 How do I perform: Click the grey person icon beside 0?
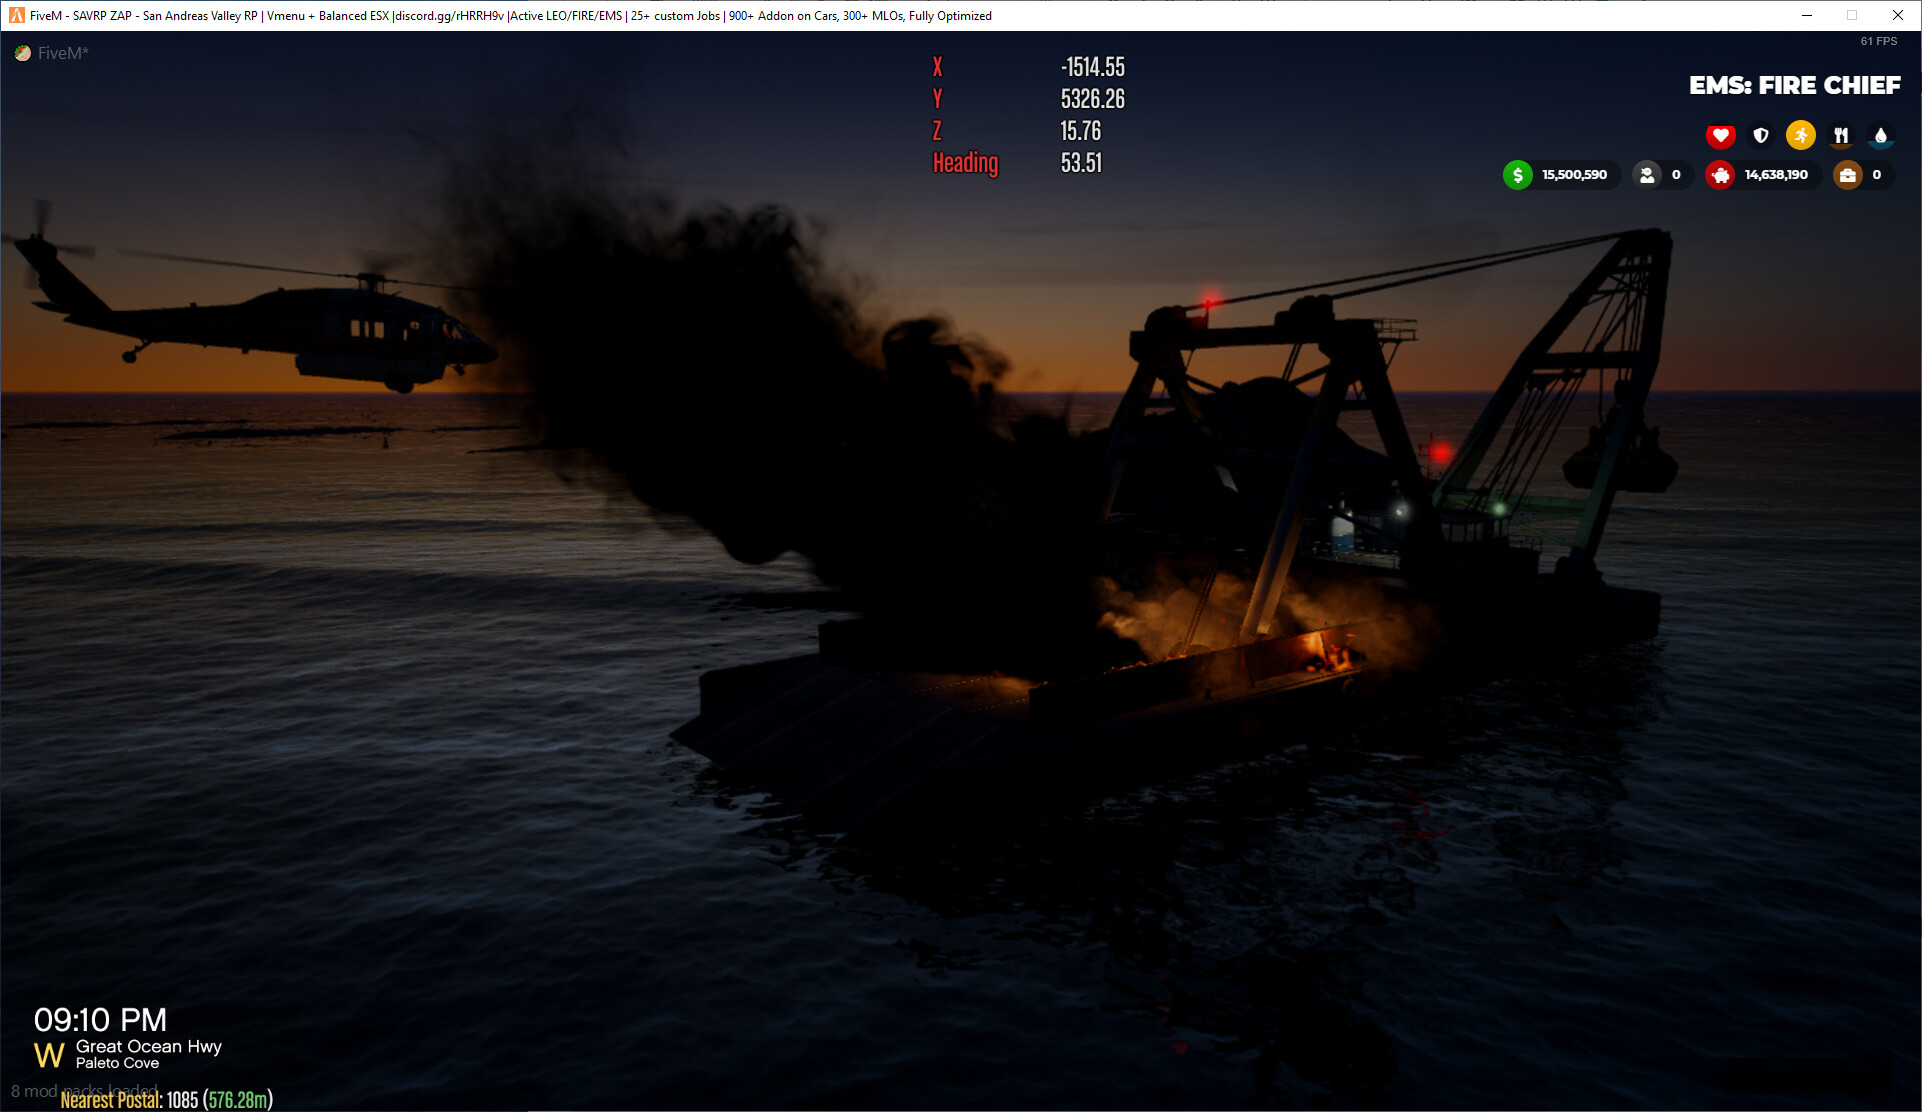click(1647, 175)
